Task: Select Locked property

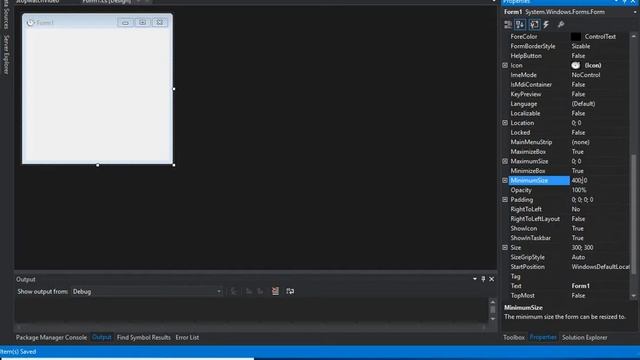Action: [x=520, y=133]
